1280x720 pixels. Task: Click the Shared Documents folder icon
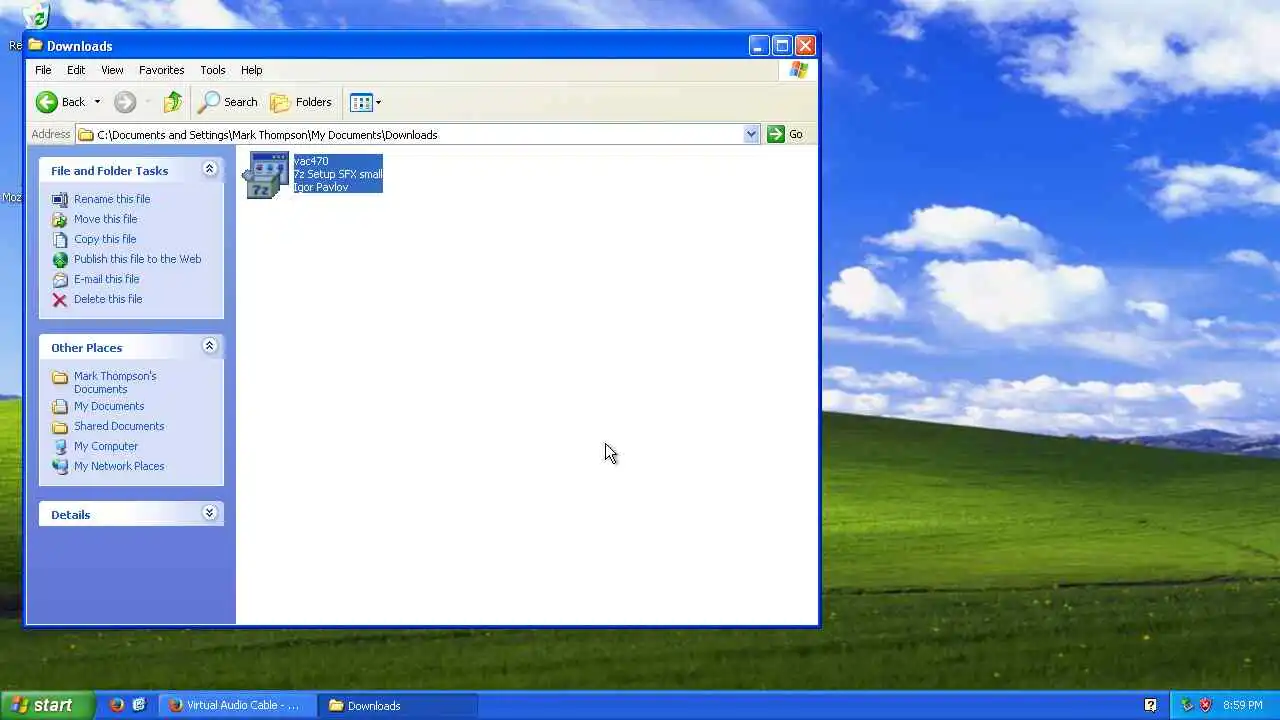pos(60,426)
